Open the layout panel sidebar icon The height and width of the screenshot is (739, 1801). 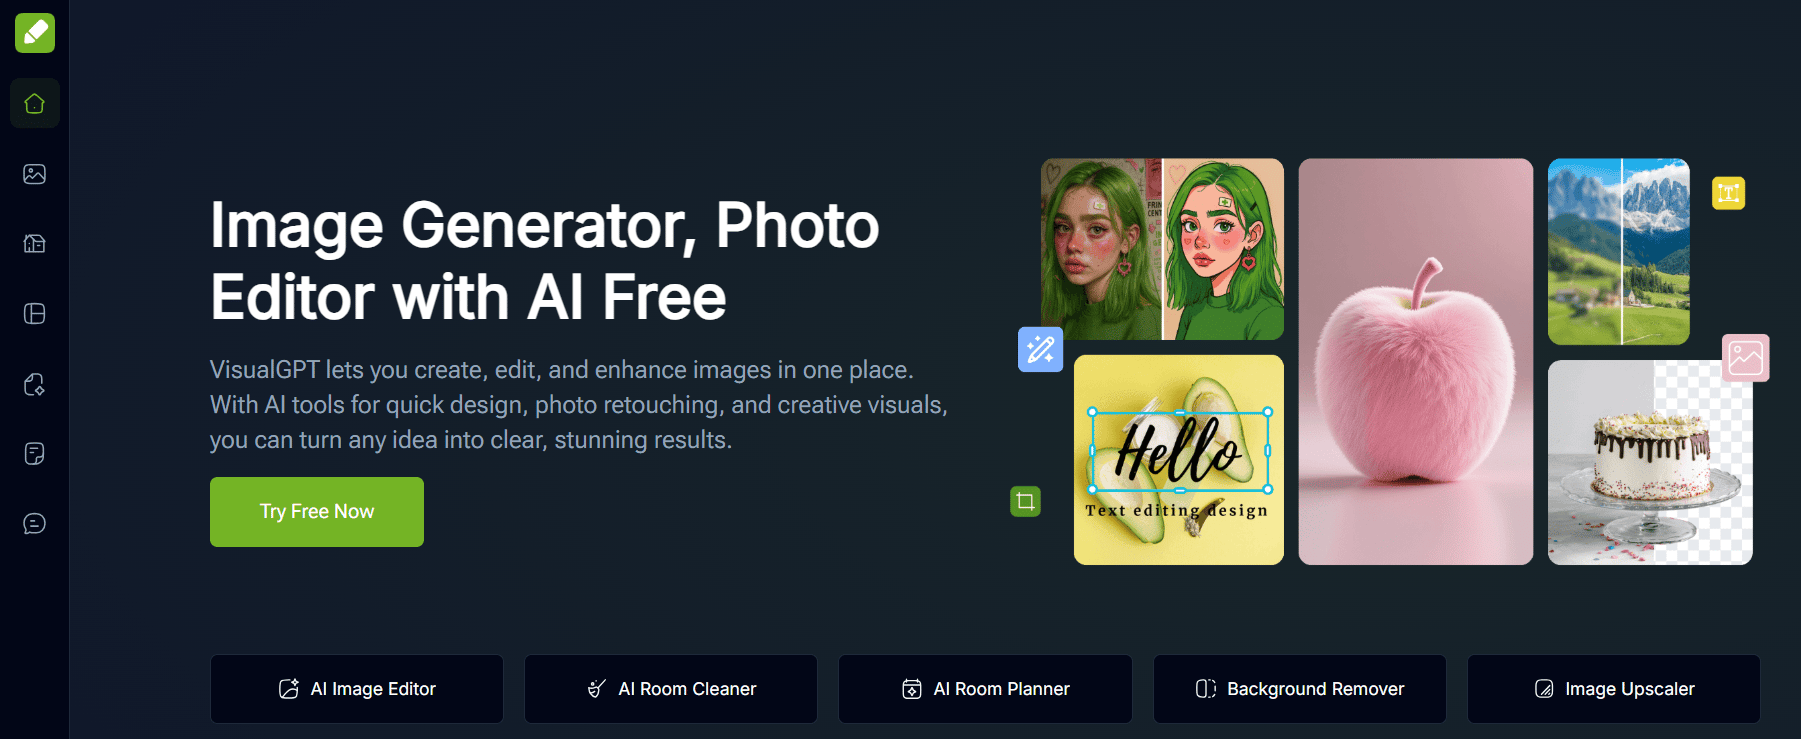click(35, 314)
